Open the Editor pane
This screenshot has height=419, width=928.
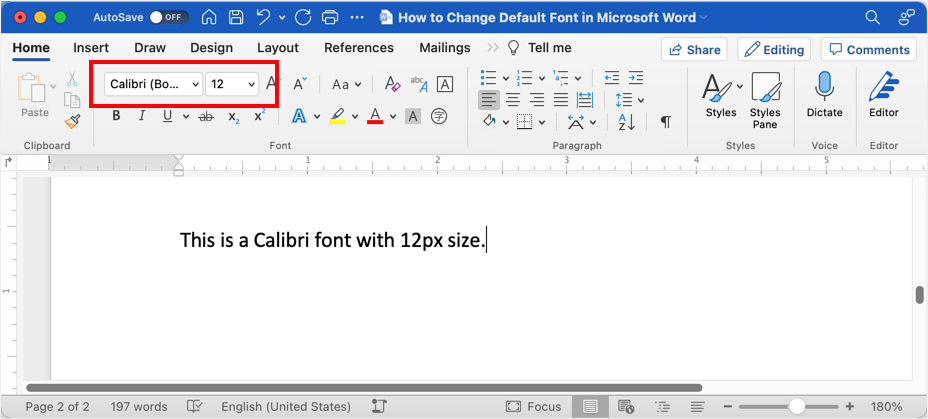tap(884, 95)
